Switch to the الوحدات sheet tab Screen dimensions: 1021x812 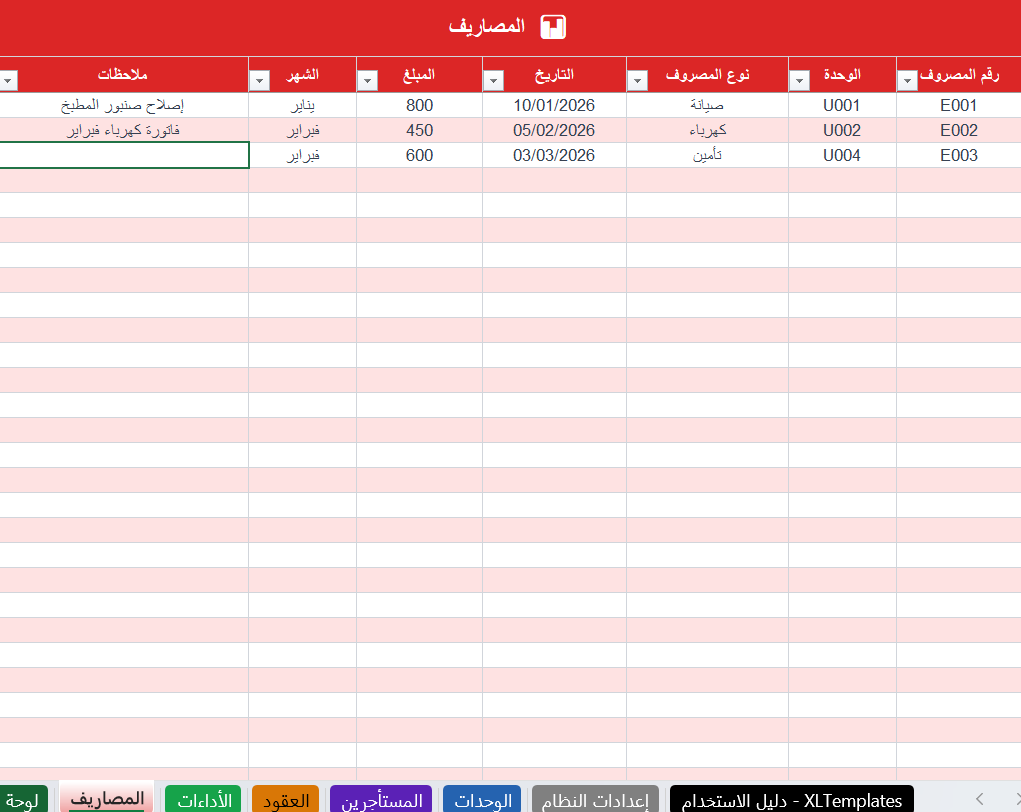tap(482, 800)
